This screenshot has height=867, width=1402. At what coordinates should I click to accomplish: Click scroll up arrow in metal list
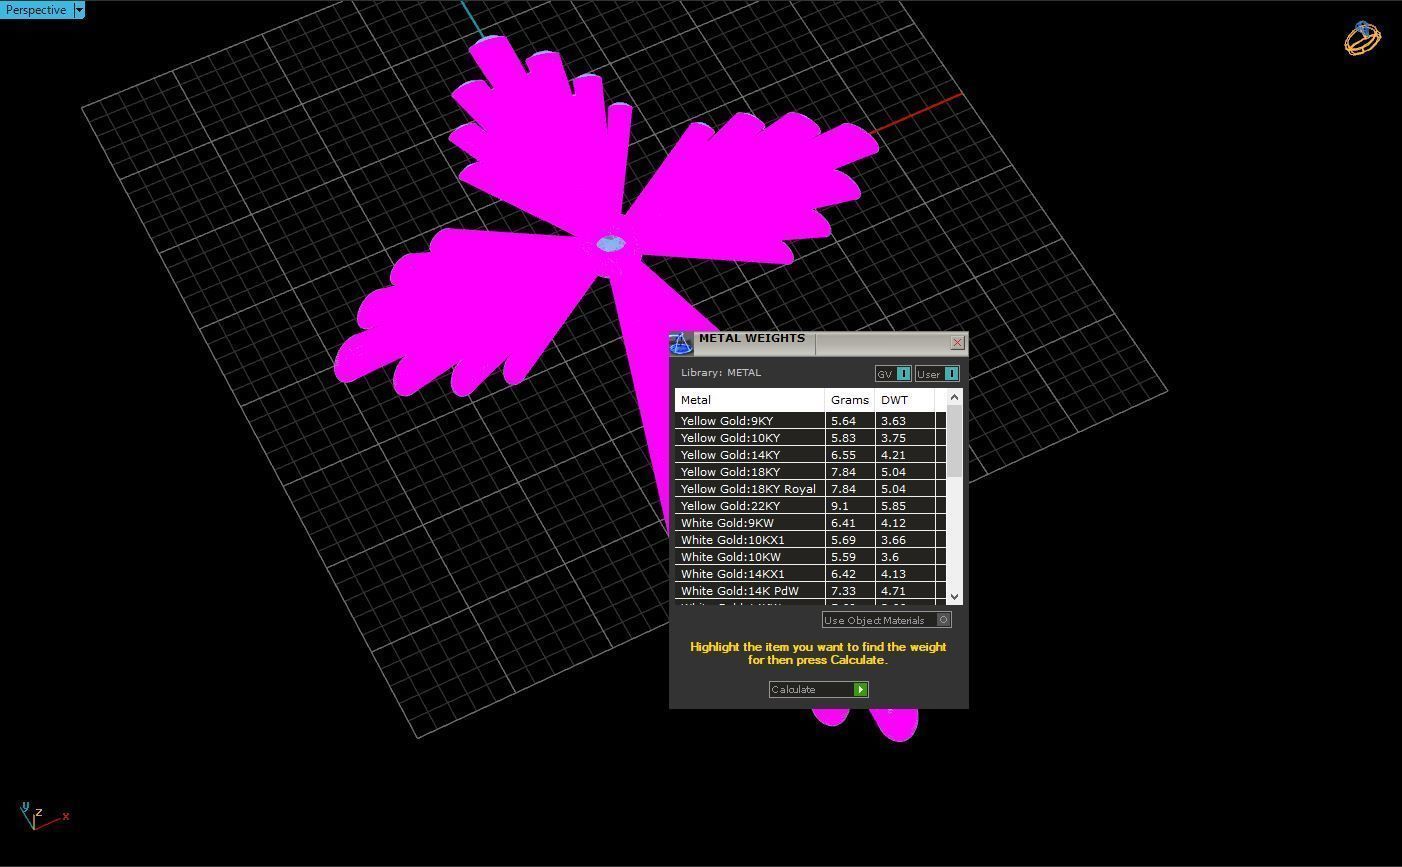[x=954, y=397]
